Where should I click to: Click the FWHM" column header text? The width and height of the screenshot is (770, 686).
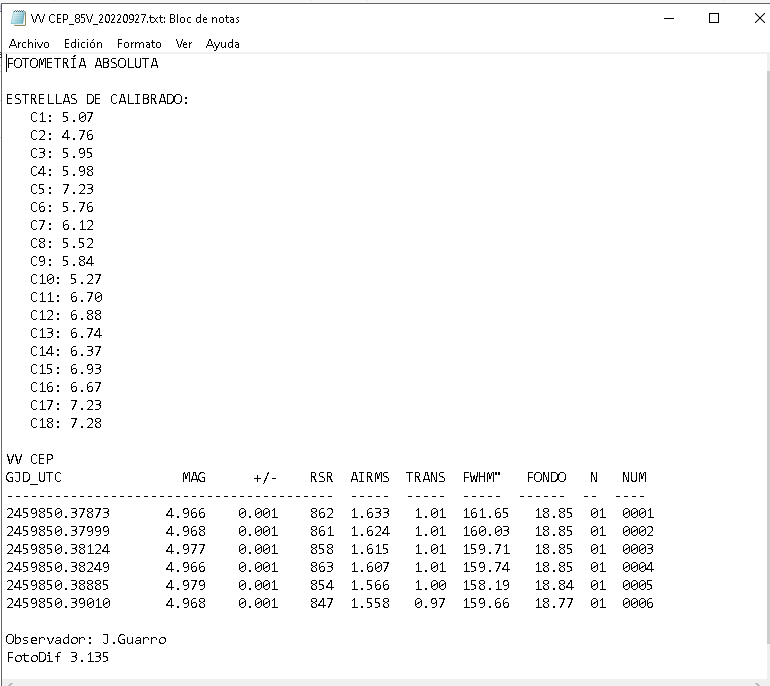tap(482, 477)
